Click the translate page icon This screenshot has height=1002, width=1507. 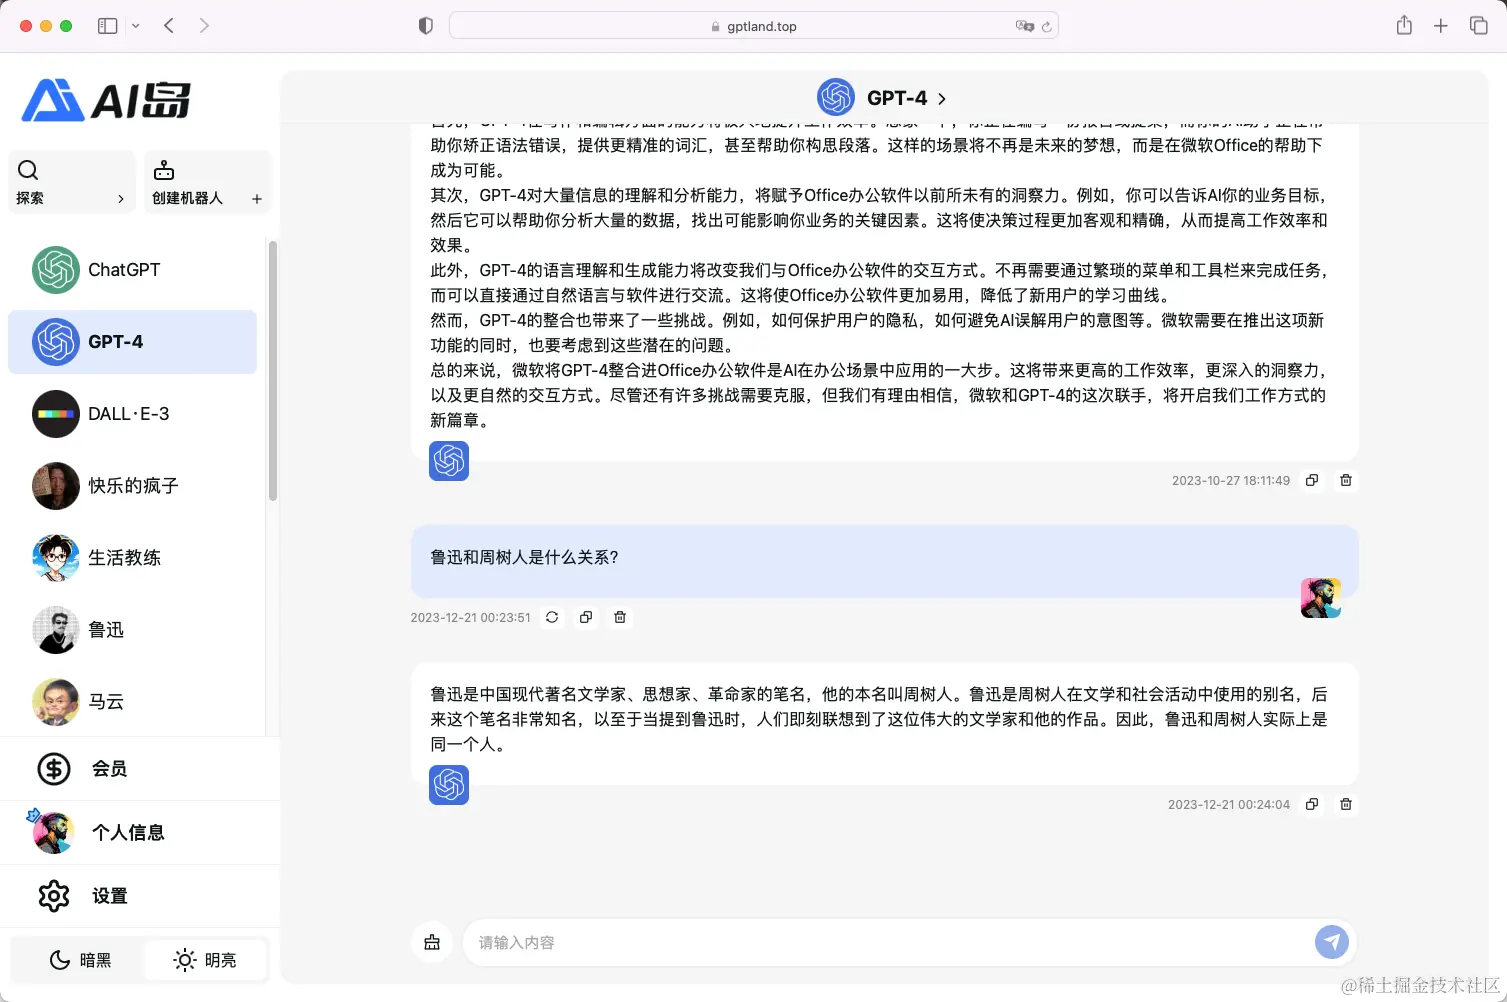pyautogui.click(x=1024, y=26)
